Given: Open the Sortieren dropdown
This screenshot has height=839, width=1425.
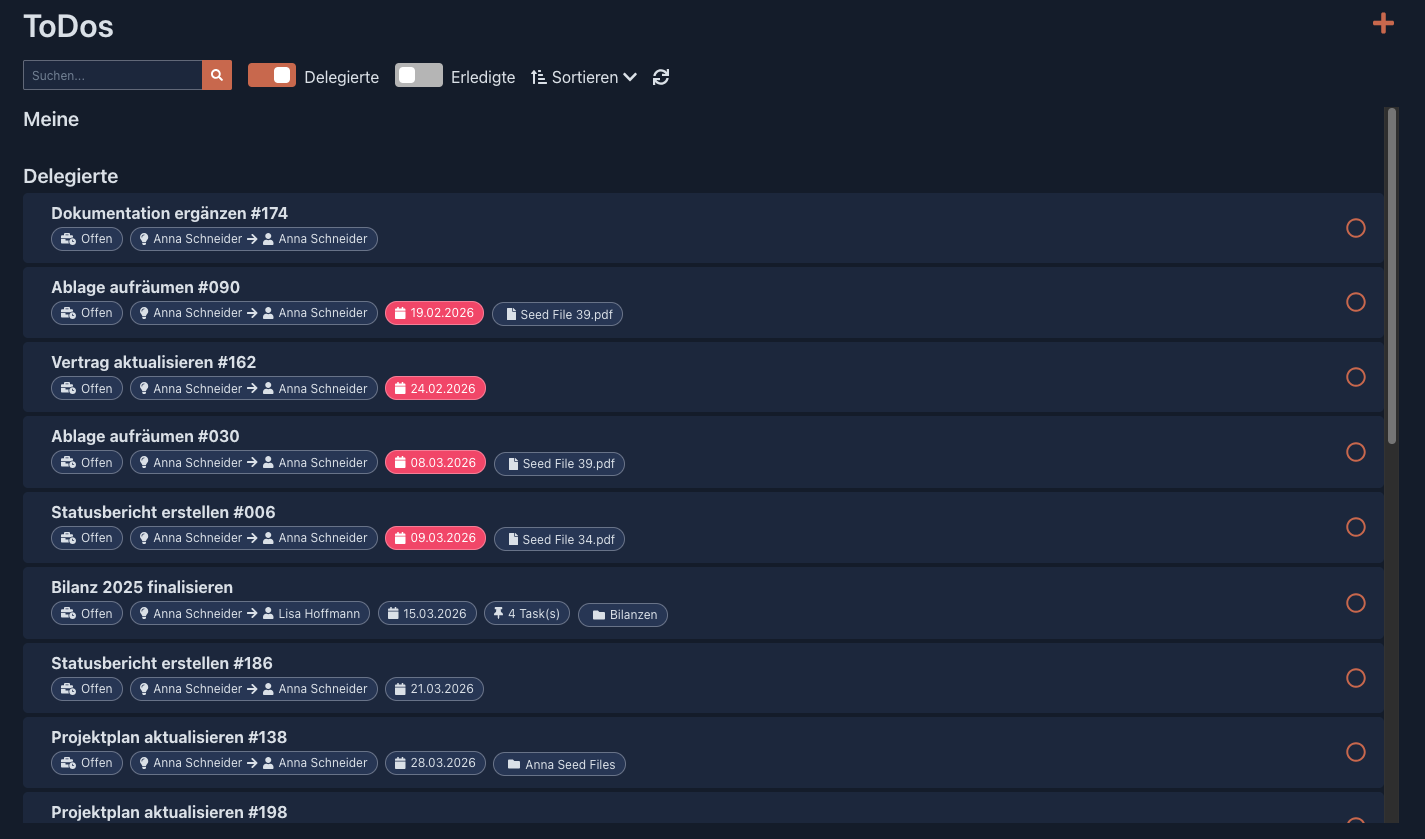Looking at the screenshot, I should [584, 77].
